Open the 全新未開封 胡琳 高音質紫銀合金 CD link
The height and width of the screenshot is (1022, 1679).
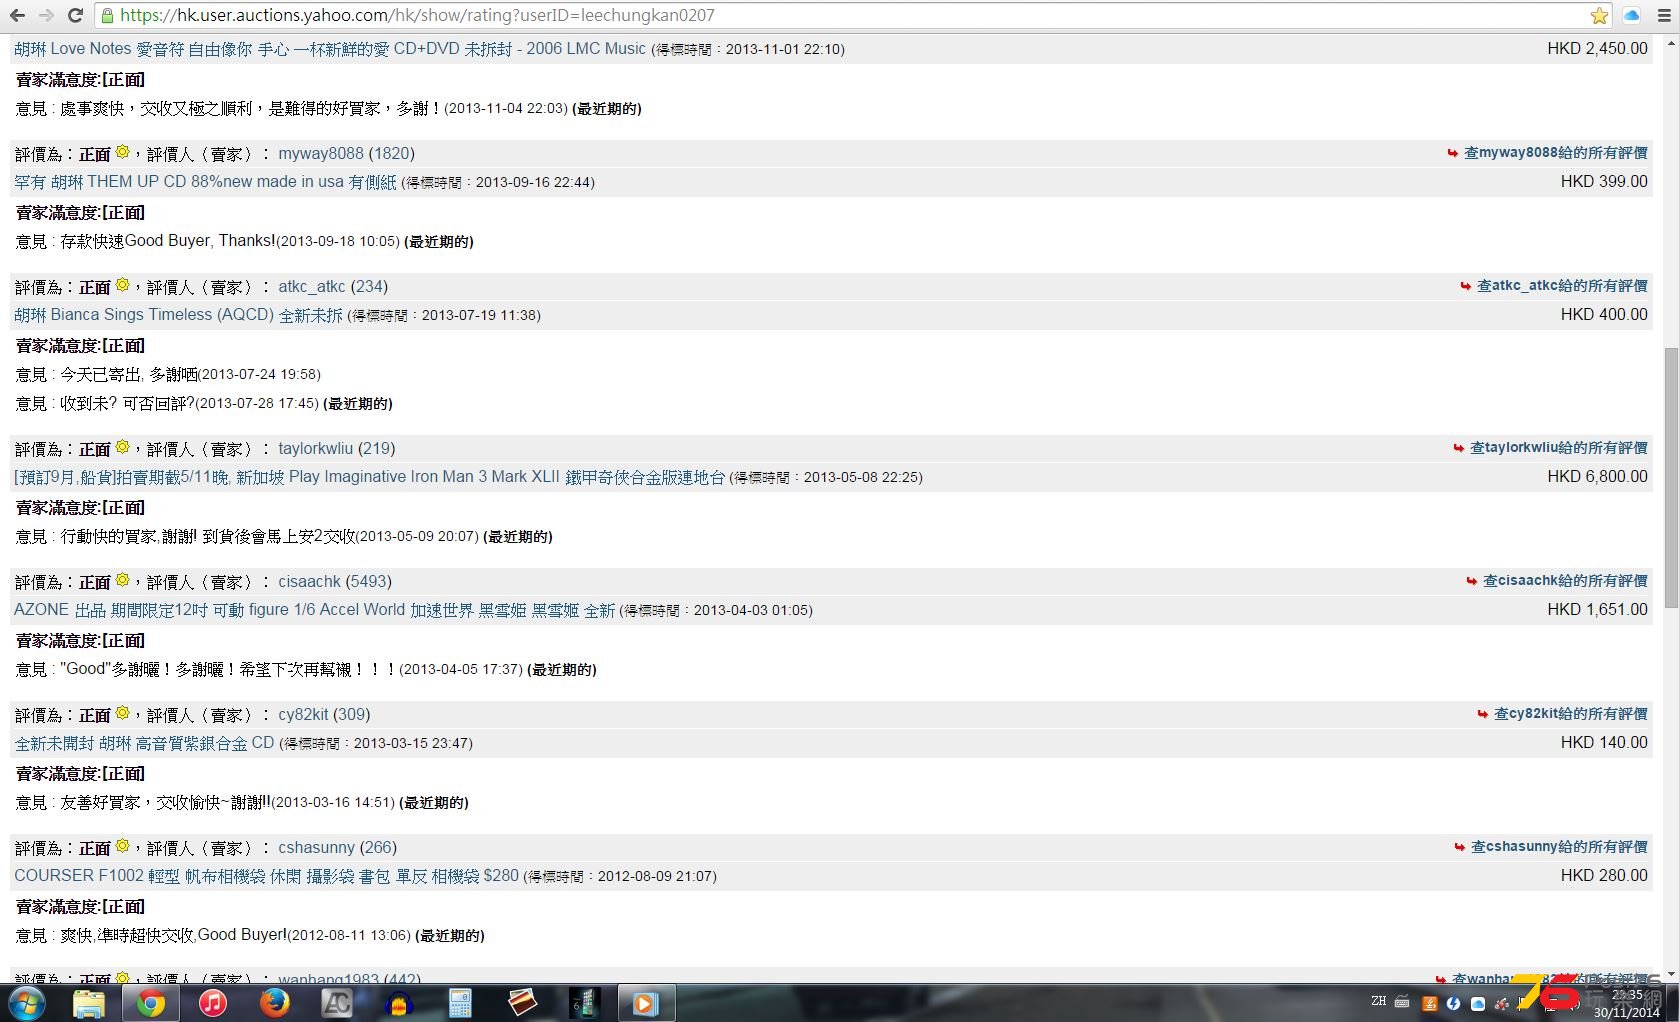click(144, 742)
